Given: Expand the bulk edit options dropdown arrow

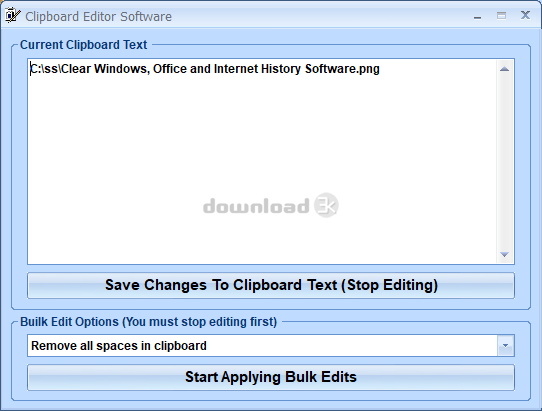Looking at the screenshot, I should coord(506,346).
